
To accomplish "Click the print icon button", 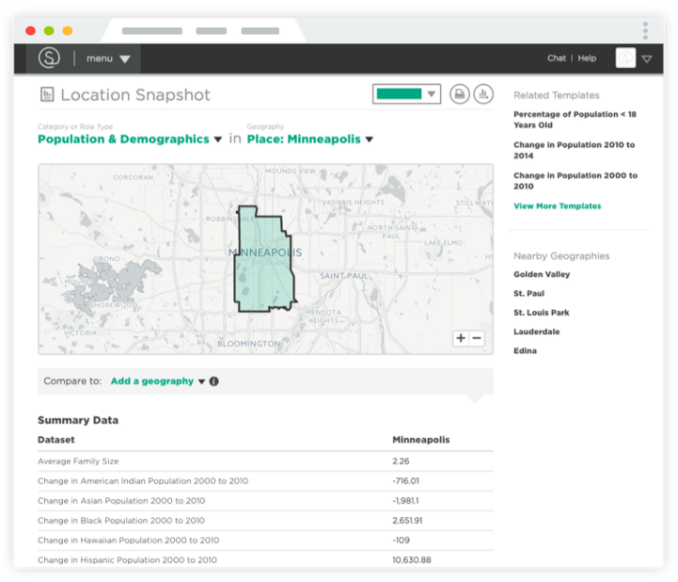I will click(459, 94).
